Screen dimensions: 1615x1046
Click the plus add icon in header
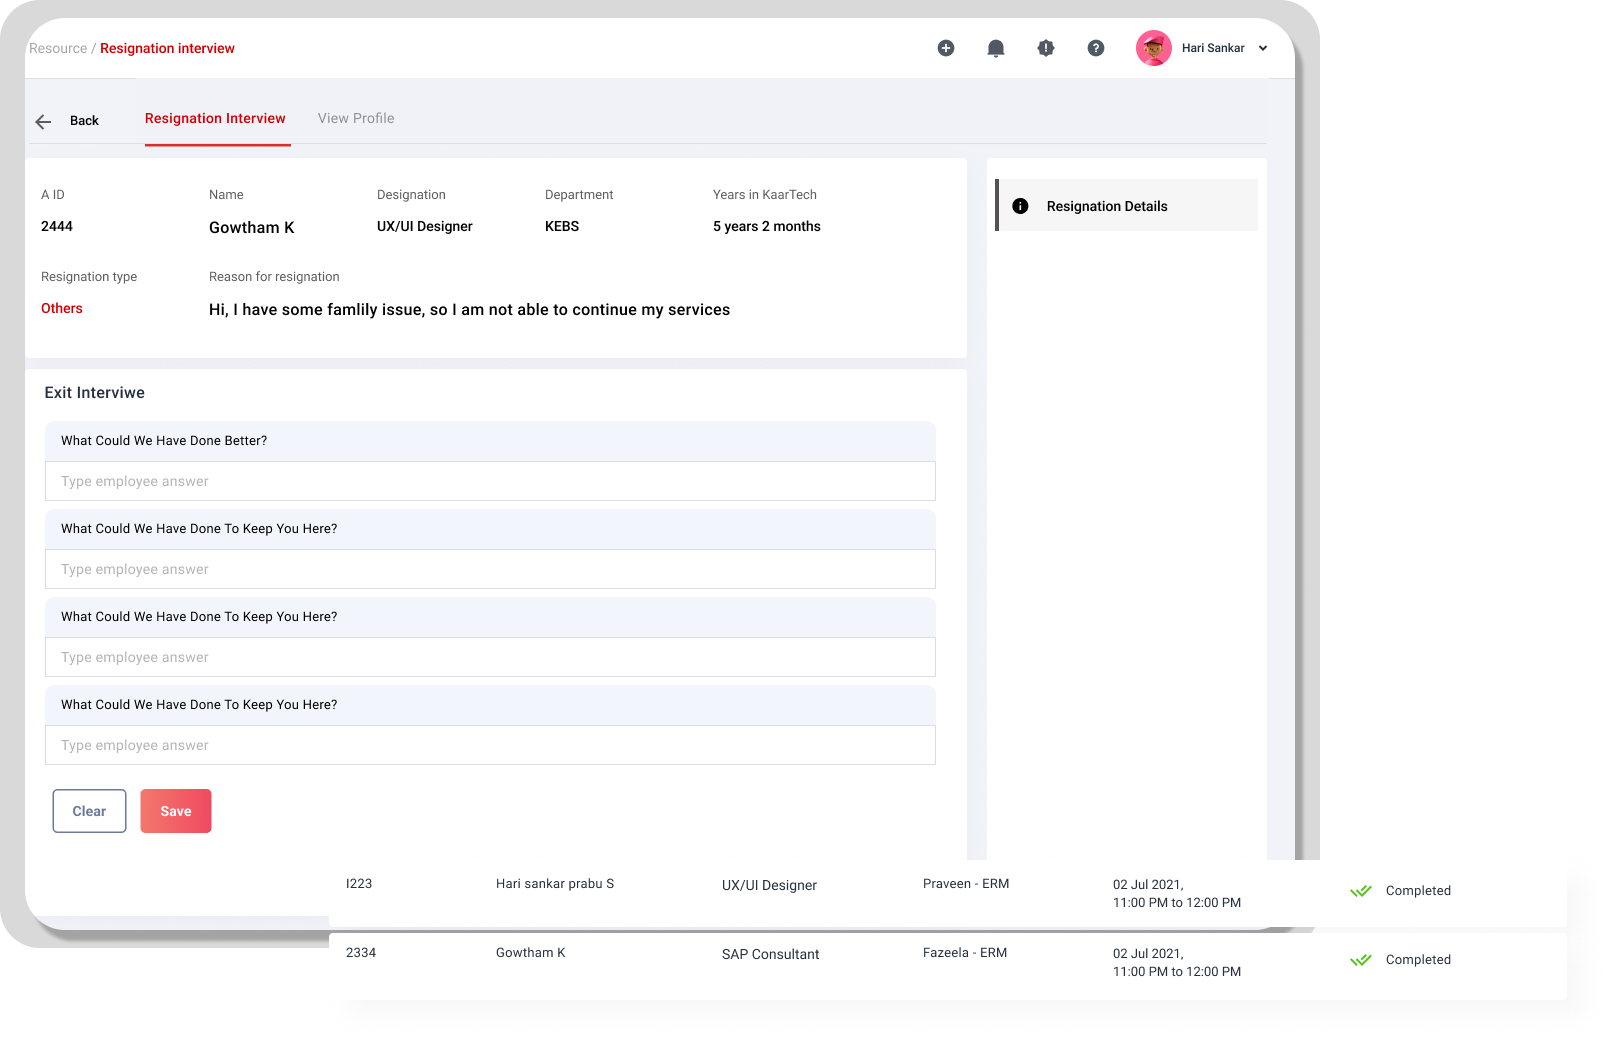945,48
